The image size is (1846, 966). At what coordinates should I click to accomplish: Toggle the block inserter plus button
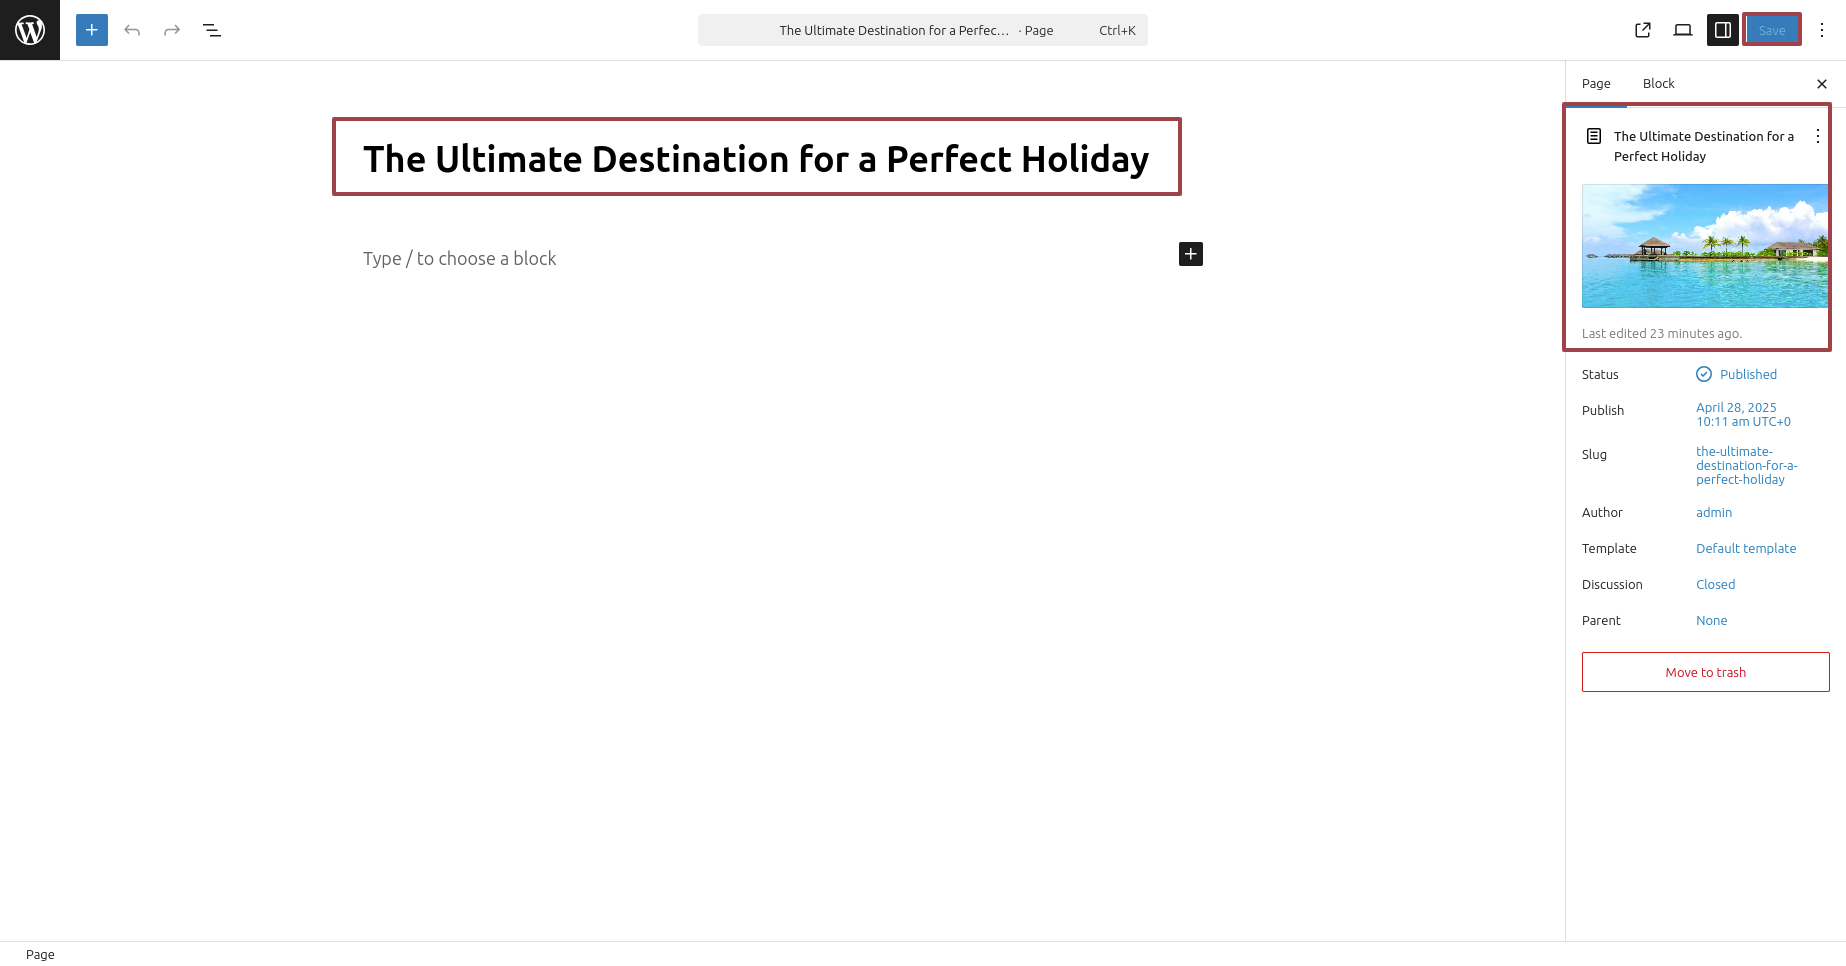click(92, 30)
